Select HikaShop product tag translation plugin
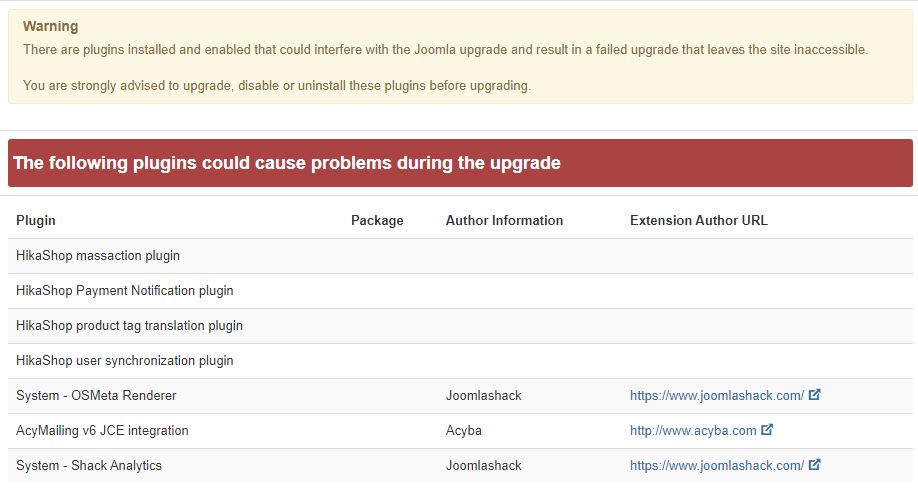Viewport: 918px width, 496px height. coord(129,326)
